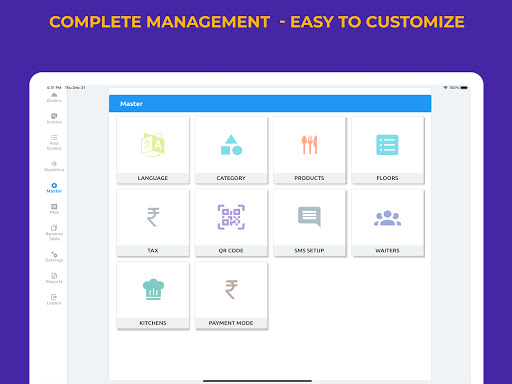
Task: View Statistics from the sidebar
Action: click(54, 166)
